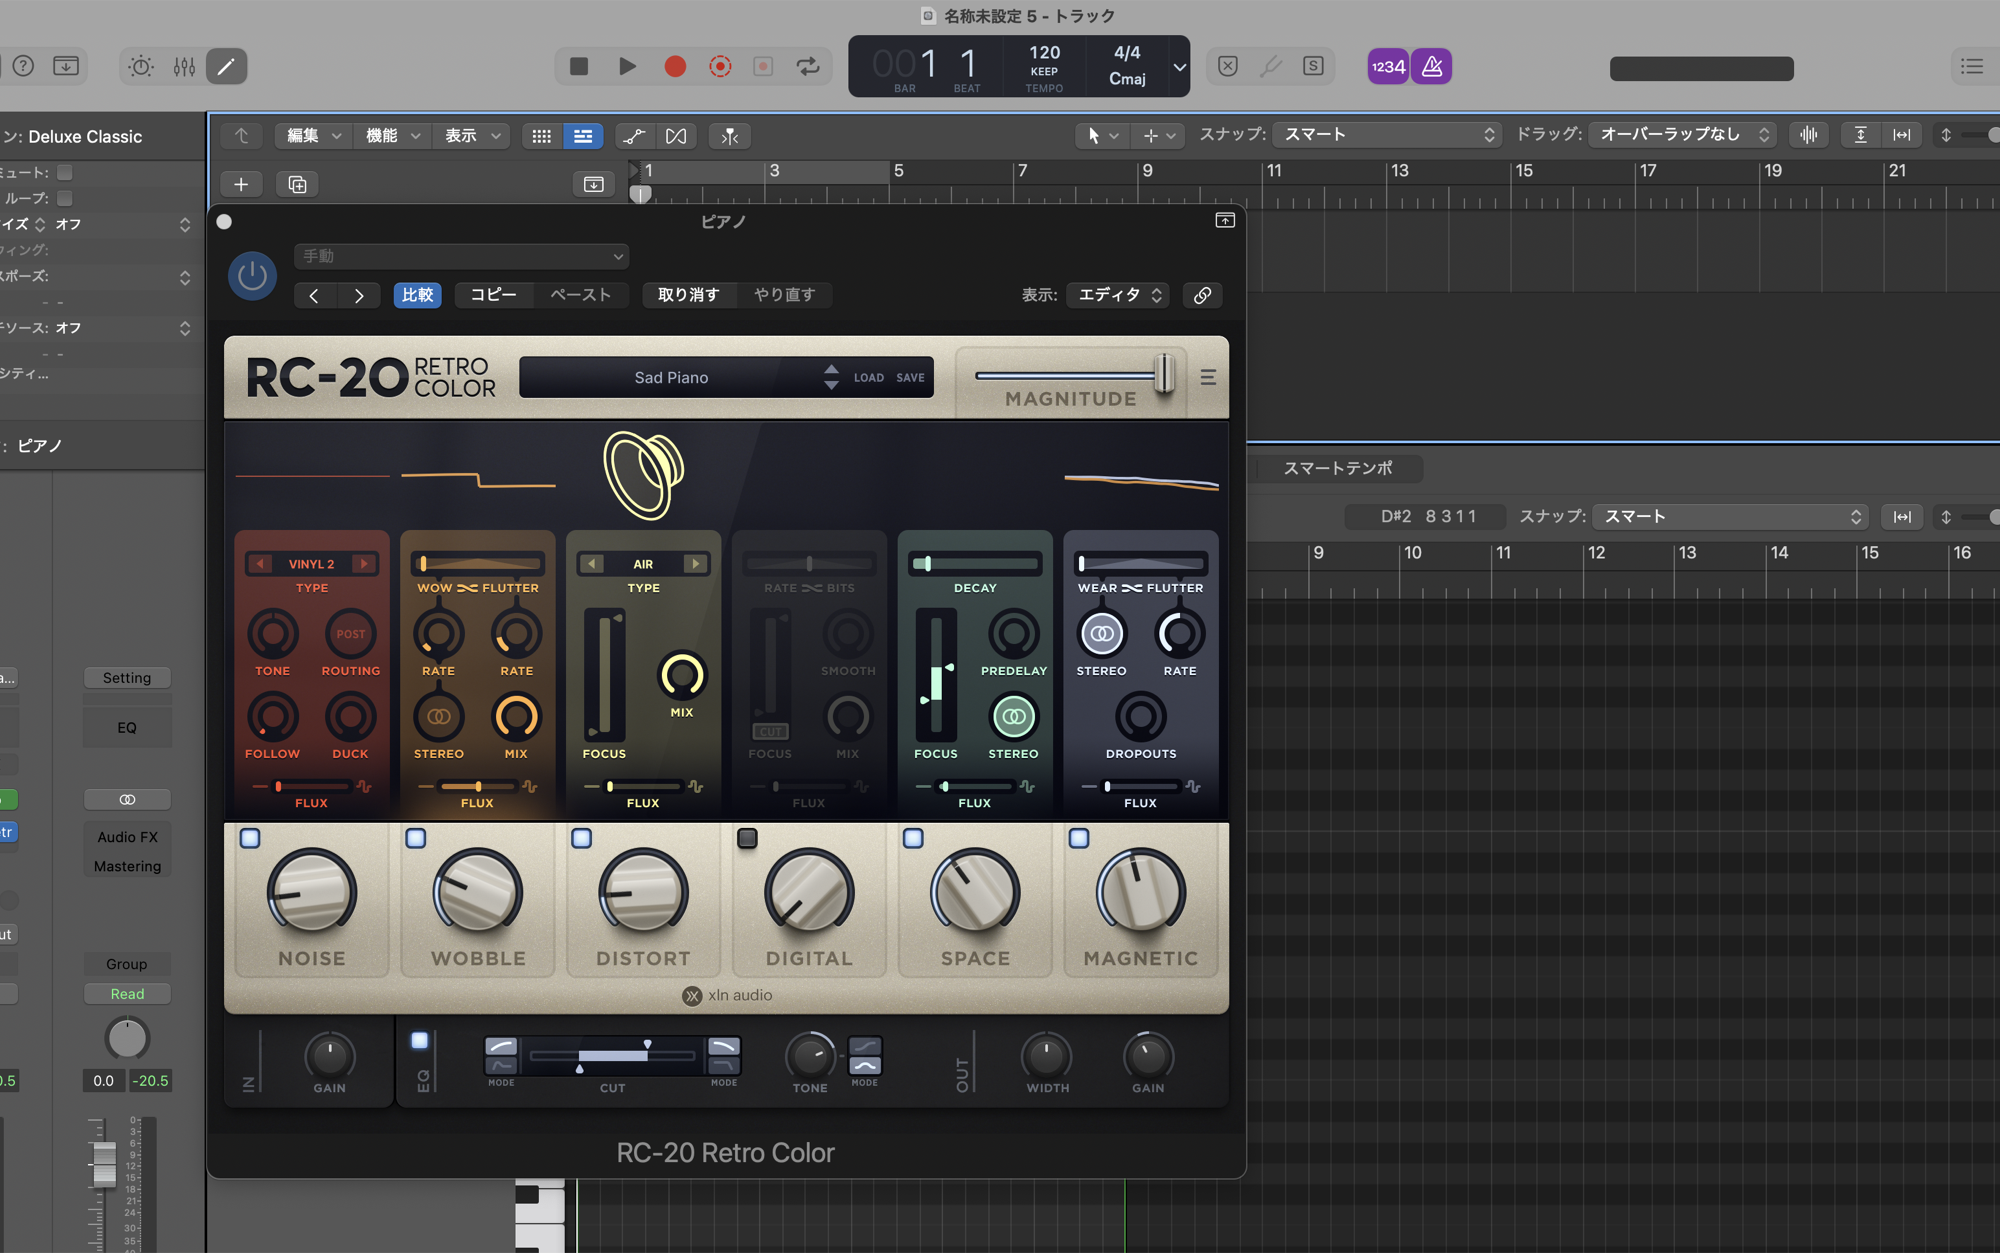Open the エディタ view dropdown
The image size is (2000, 1253).
pyautogui.click(x=1120, y=295)
